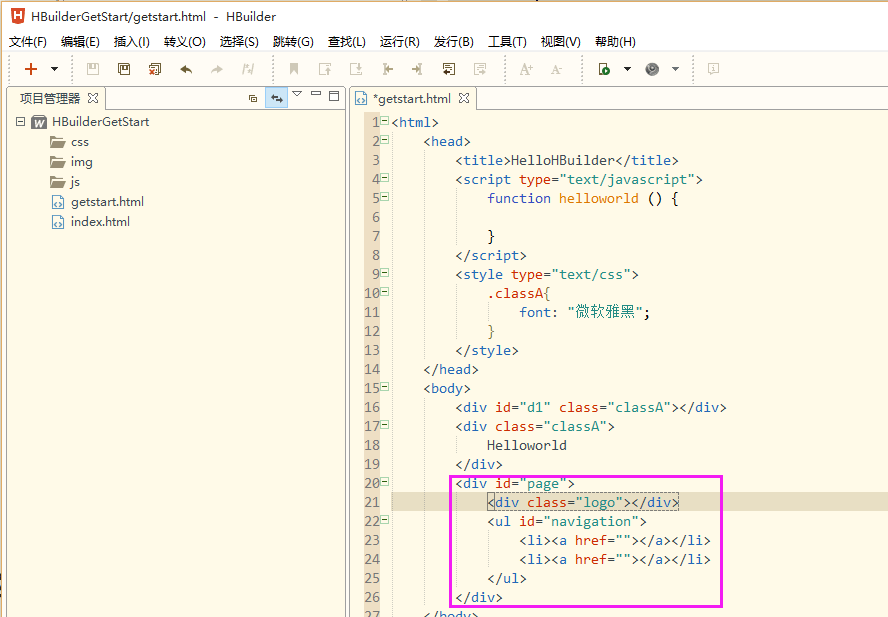The height and width of the screenshot is (617, 888).
Task: Open the 跳转(G) menu
Action: (293, 42)
